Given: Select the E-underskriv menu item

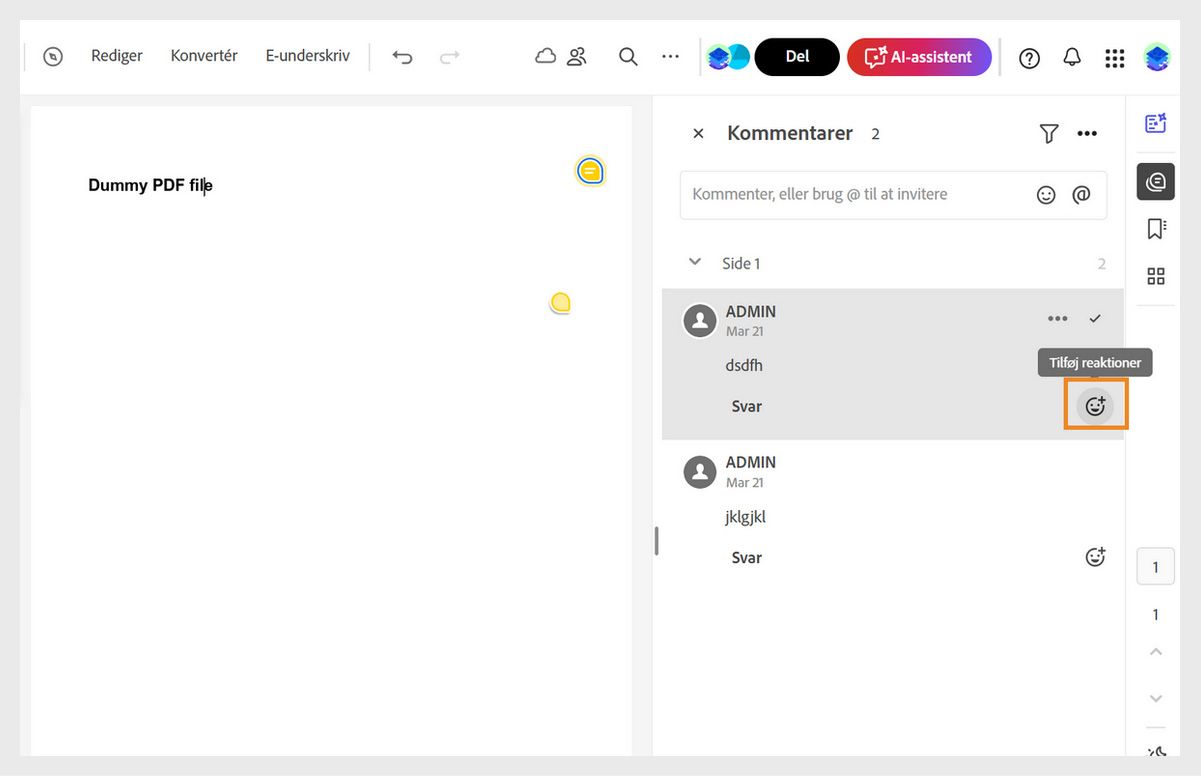Looking at the screenshot, I should pos(306,55).
